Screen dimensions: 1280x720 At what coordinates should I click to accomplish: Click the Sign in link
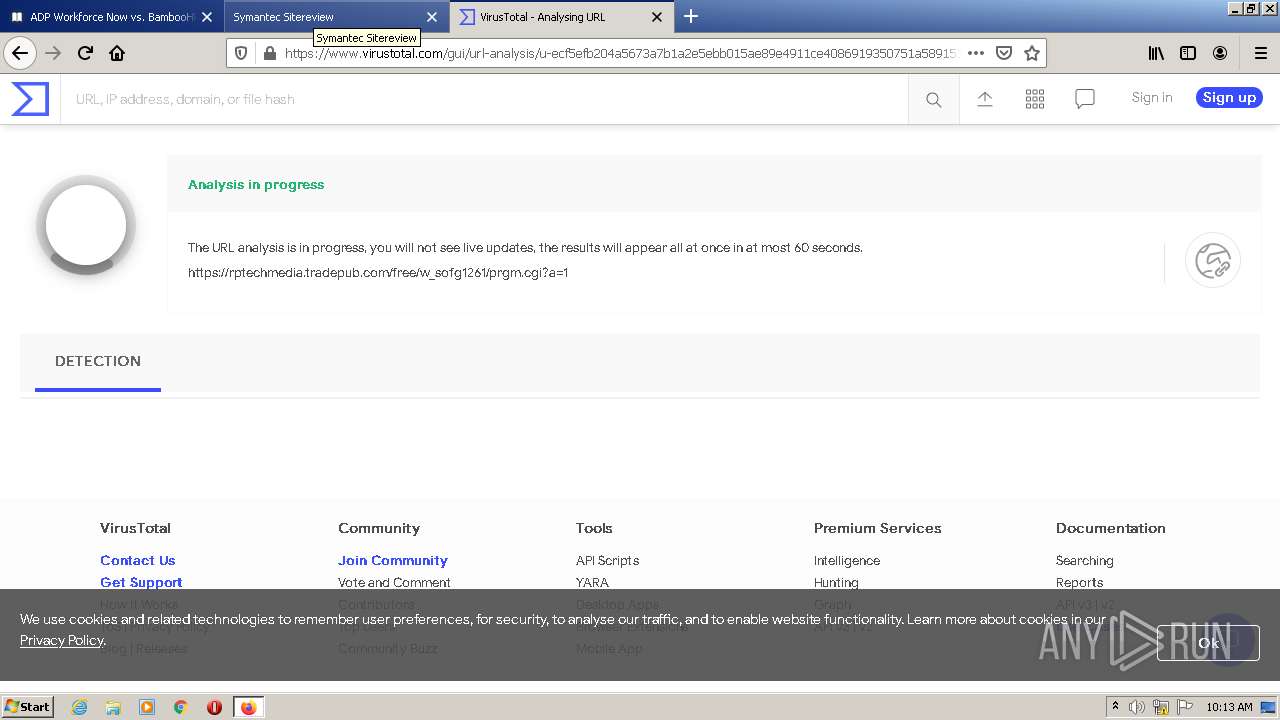coord(1152,97)
